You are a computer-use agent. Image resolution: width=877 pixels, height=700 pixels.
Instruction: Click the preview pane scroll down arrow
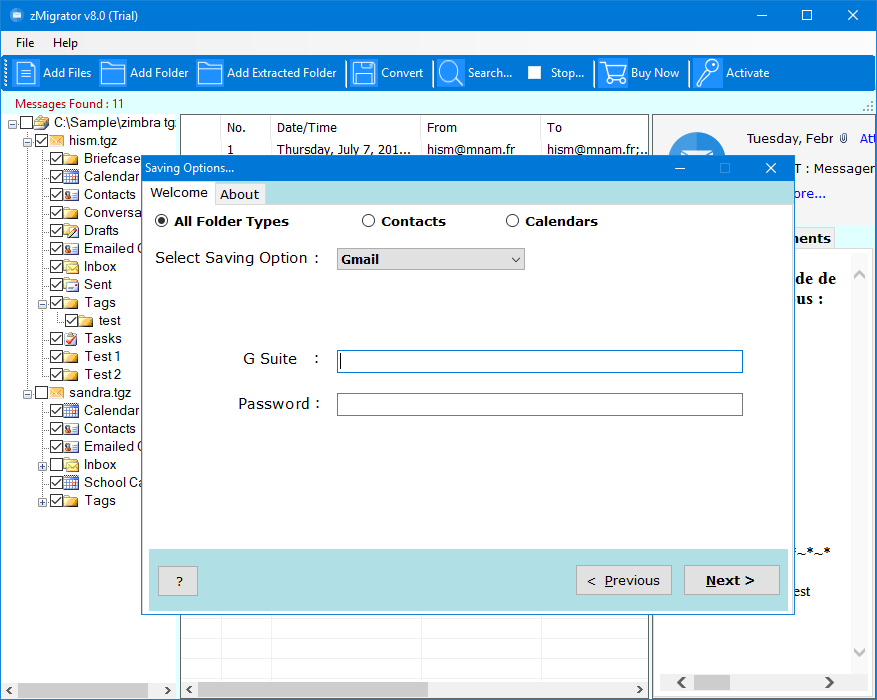click(860, 652)
